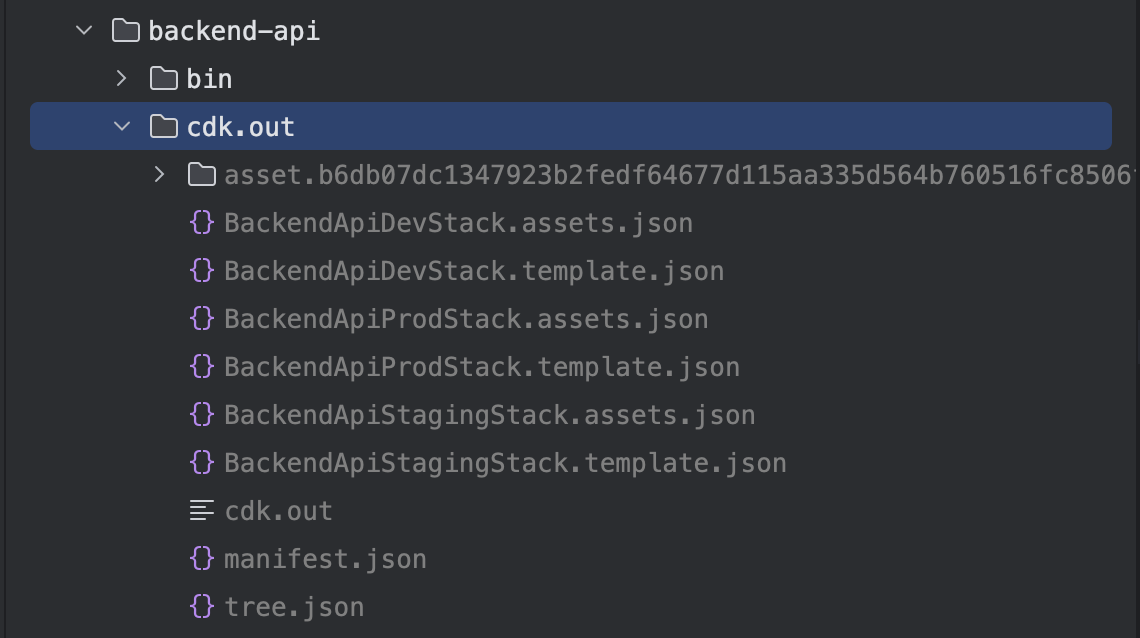Image resolution: width=1140 pixels, height=638 pixels.
Task: Click the JSON icon beside BackendApiDevStack.assets.json
Action: point(203,223)
